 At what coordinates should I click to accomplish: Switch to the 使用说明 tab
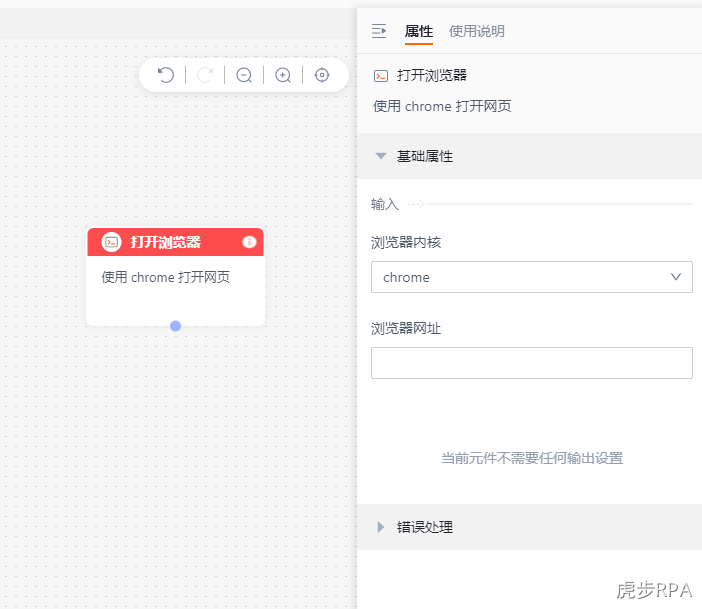pos(477,31)
